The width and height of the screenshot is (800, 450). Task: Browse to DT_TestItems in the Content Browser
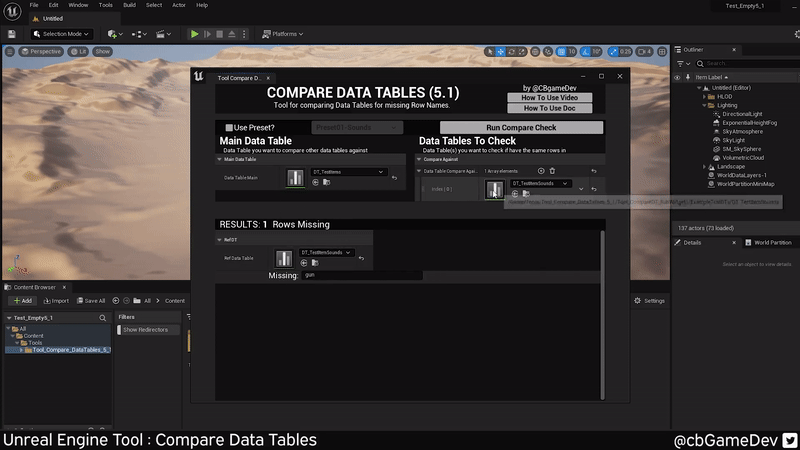pos(327,182)
